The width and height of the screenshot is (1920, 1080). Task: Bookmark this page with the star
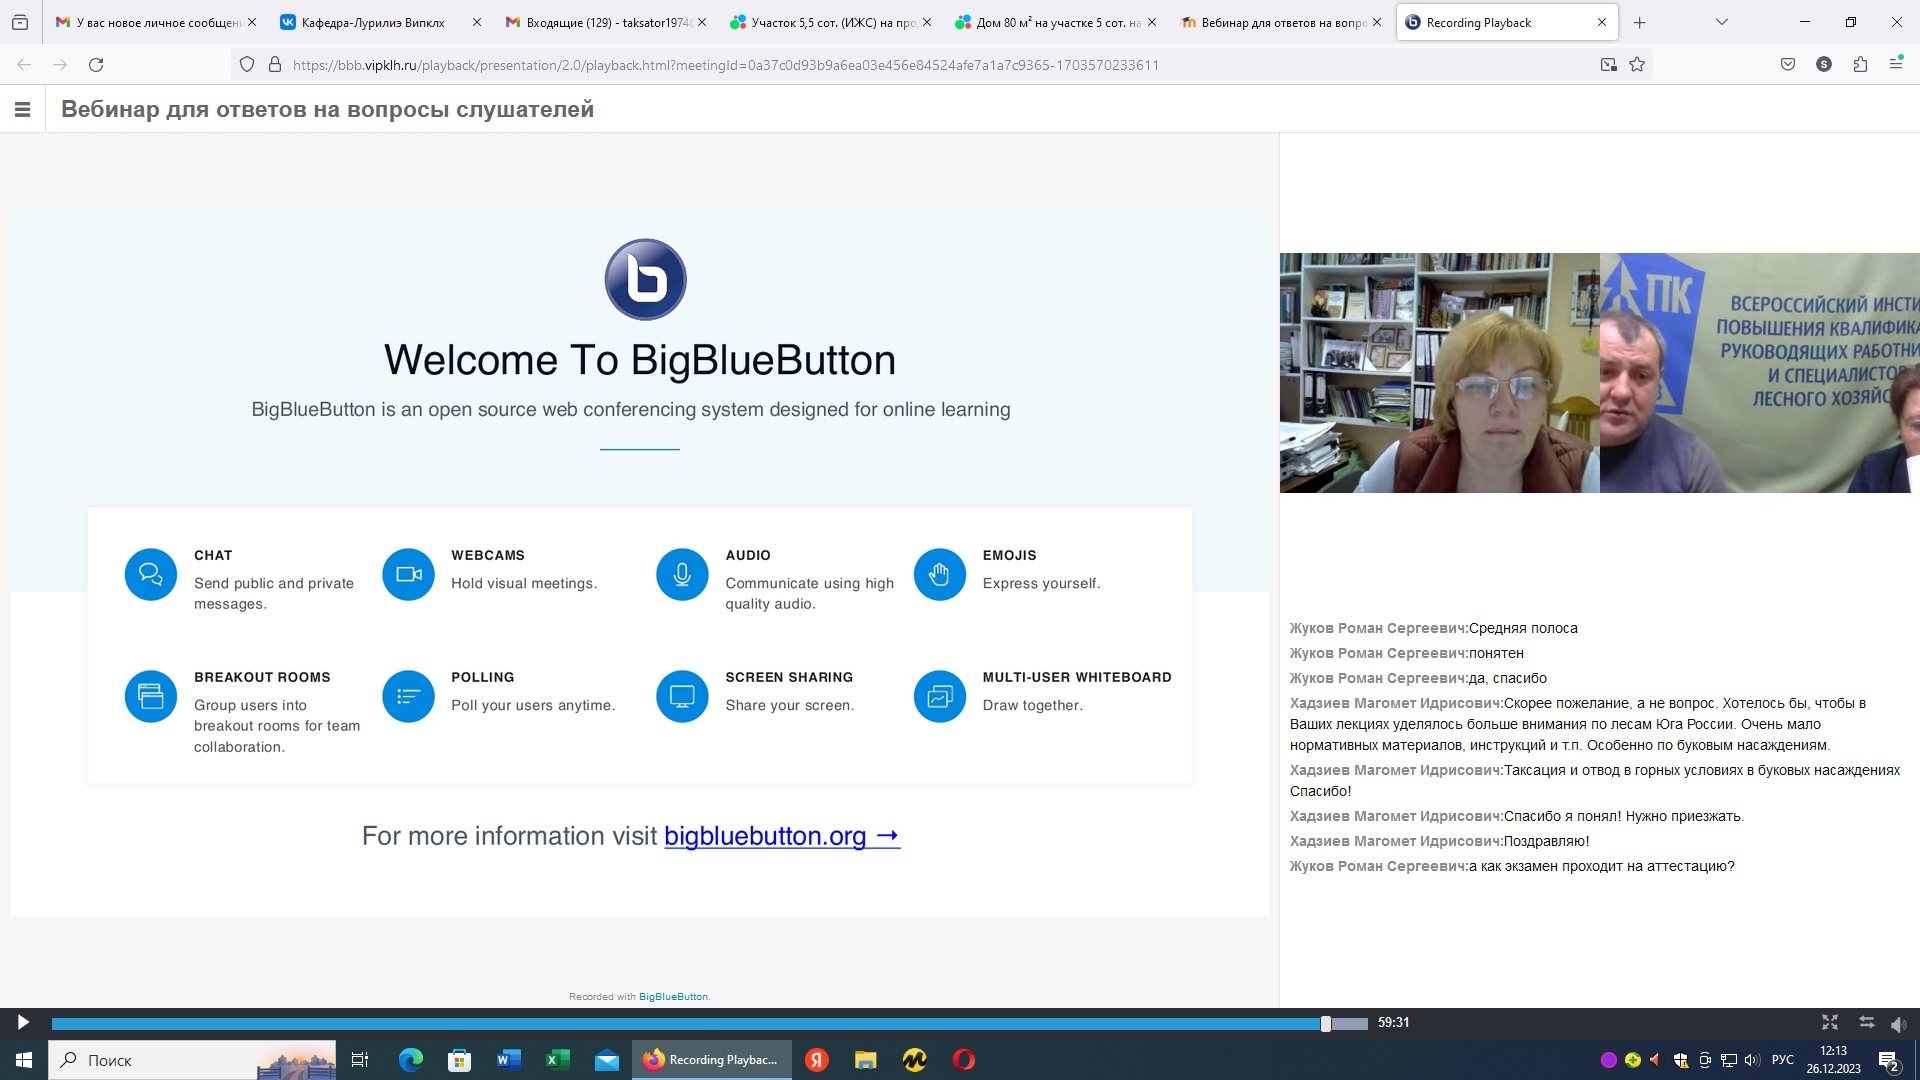1637,65
